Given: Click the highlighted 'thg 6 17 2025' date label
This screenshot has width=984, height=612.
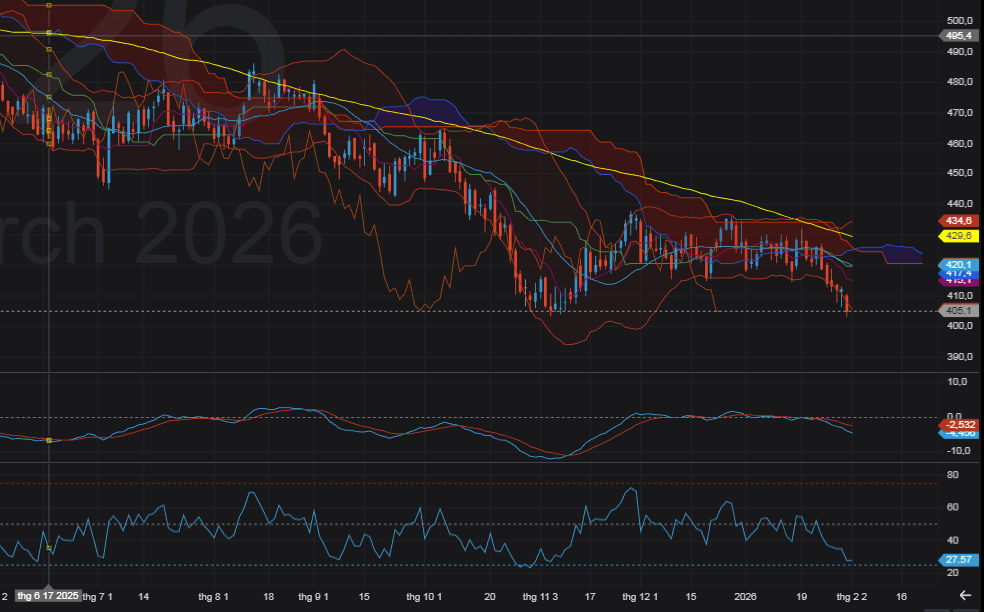Looking at the screenshot, I should [x=47, y=596].
